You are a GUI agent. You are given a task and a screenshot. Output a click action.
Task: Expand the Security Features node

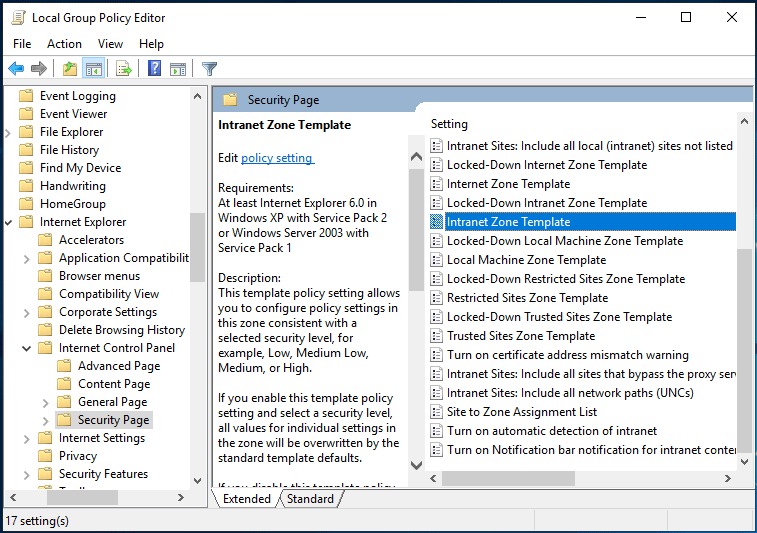27,474
